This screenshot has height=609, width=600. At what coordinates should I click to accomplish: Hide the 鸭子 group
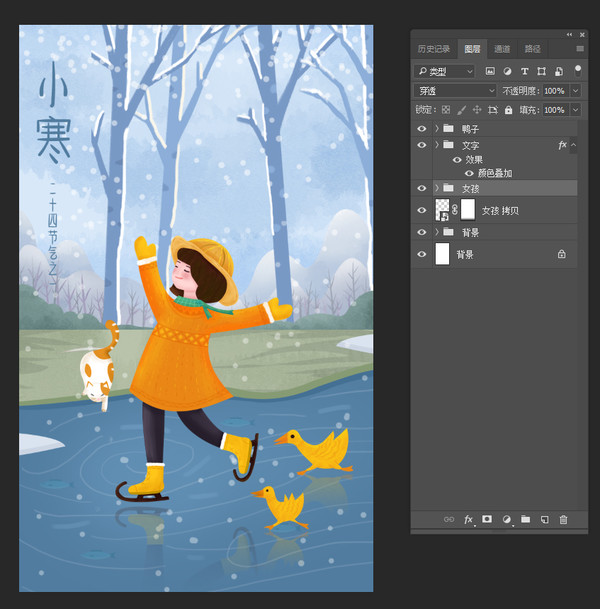(422, 129)
